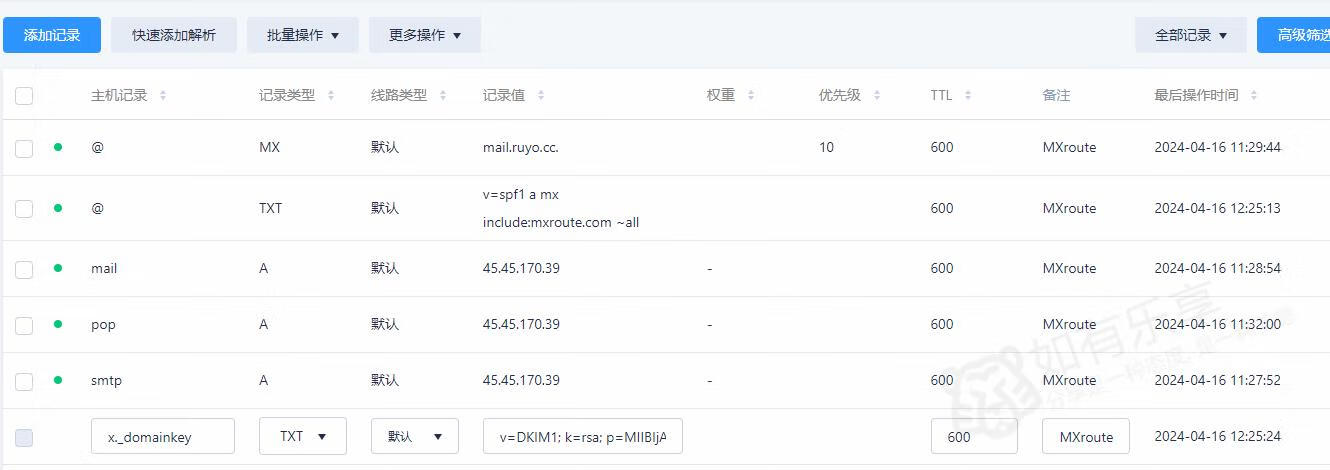1330x470 pixels.
Task: Sort by 最后操作时间 column sort icon
Action: (x=1254, y=96)
